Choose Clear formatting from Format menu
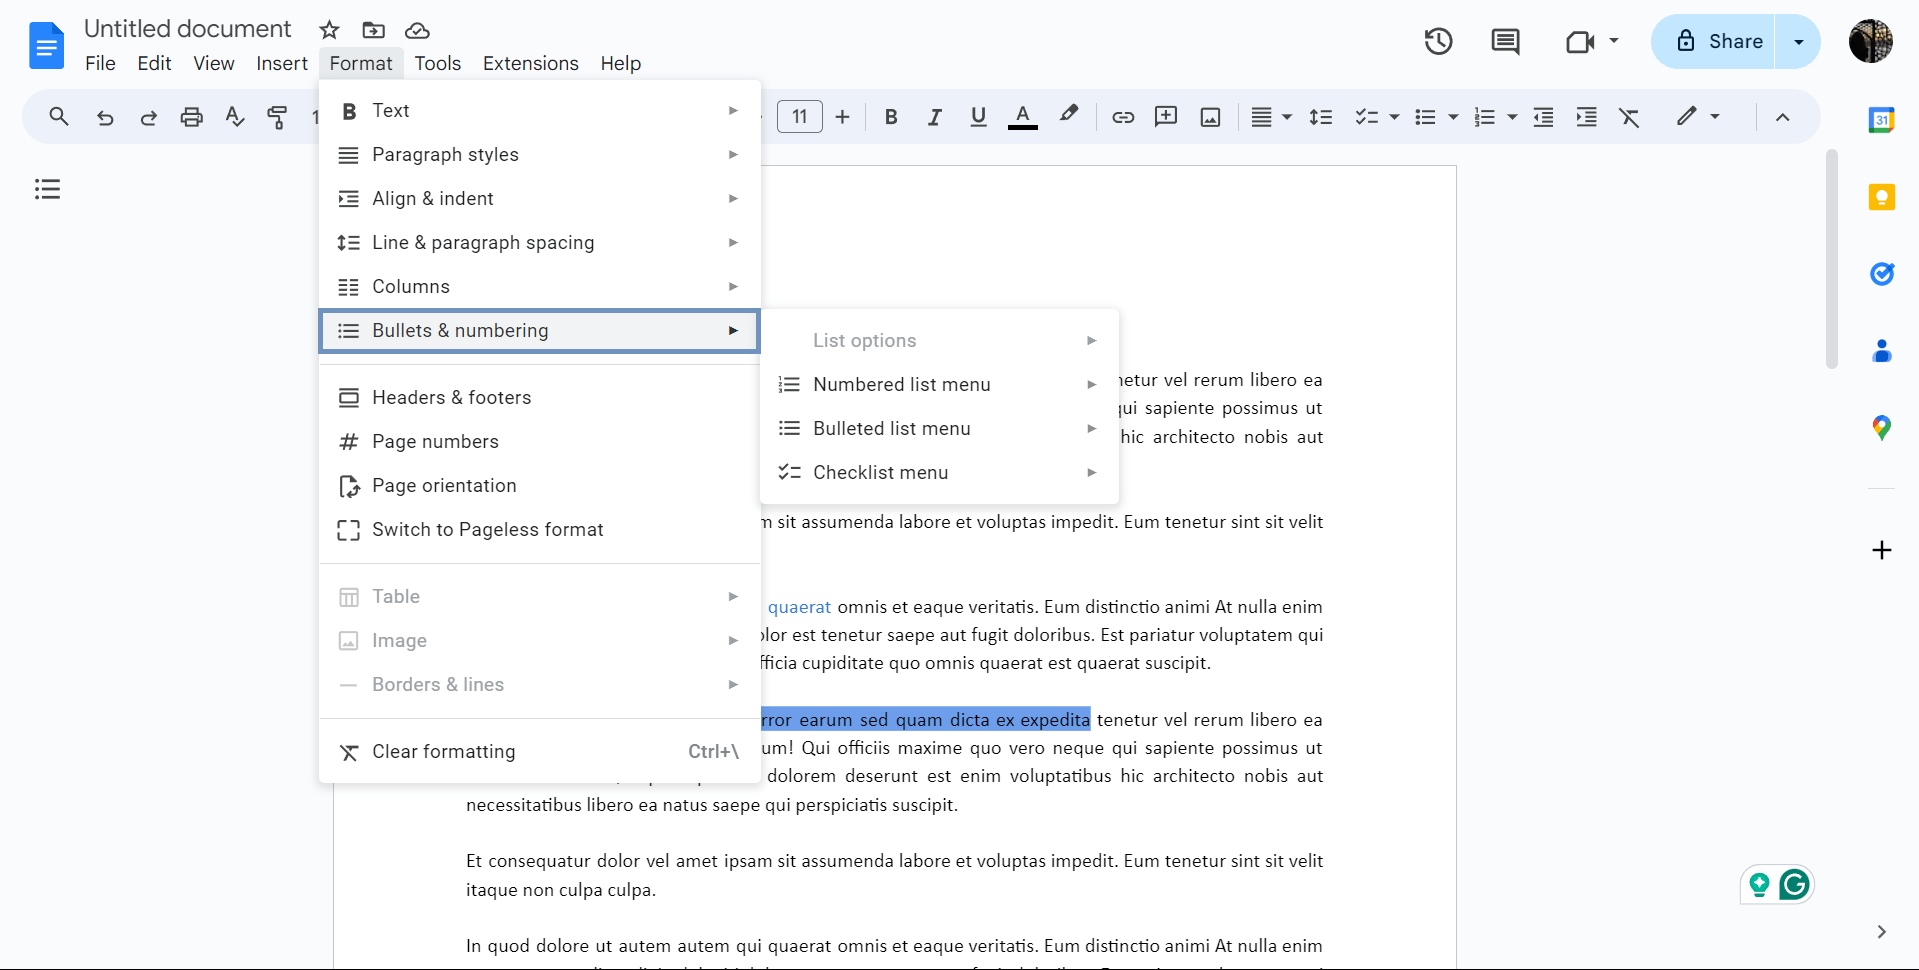Screen dimensions: 1919x970 coord(443,752)
